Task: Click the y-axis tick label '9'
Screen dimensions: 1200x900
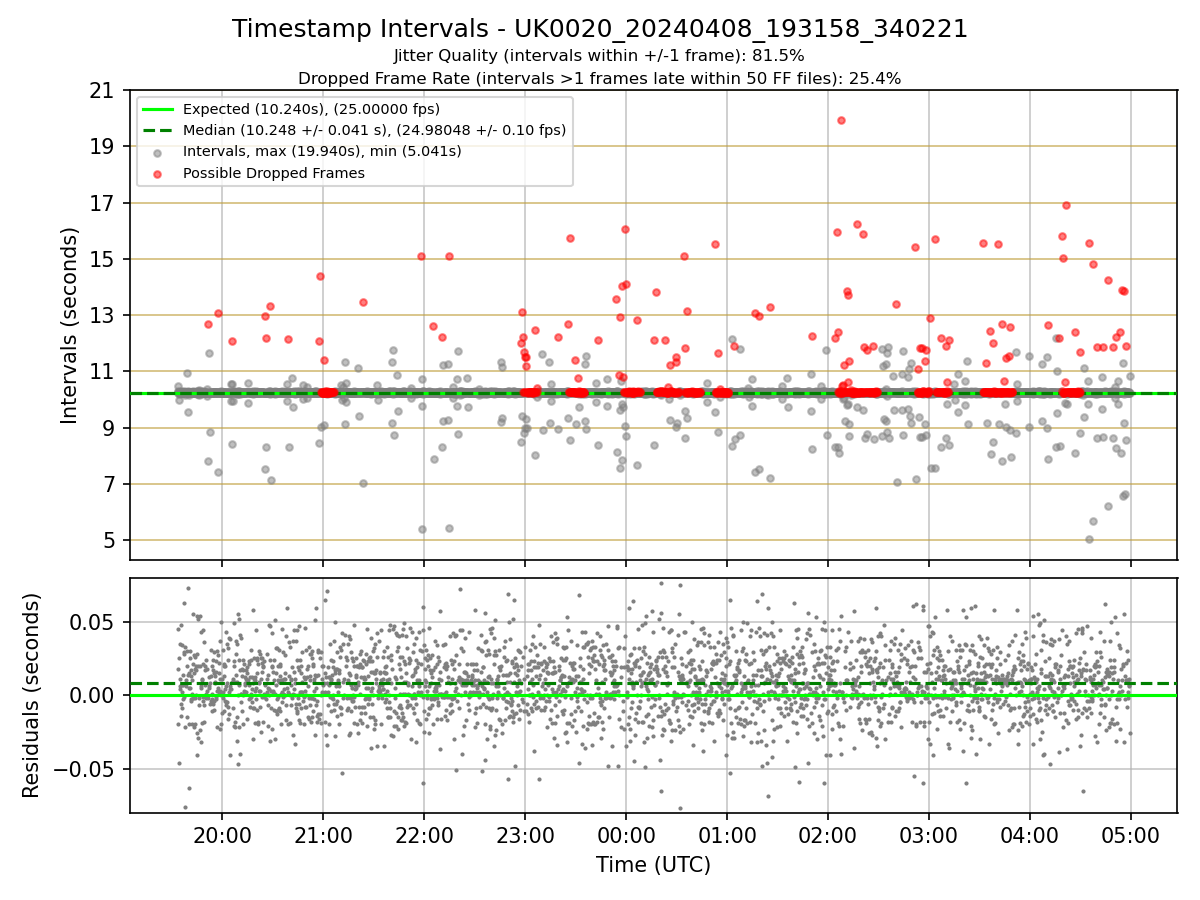Action: click(x=107, y=428)
